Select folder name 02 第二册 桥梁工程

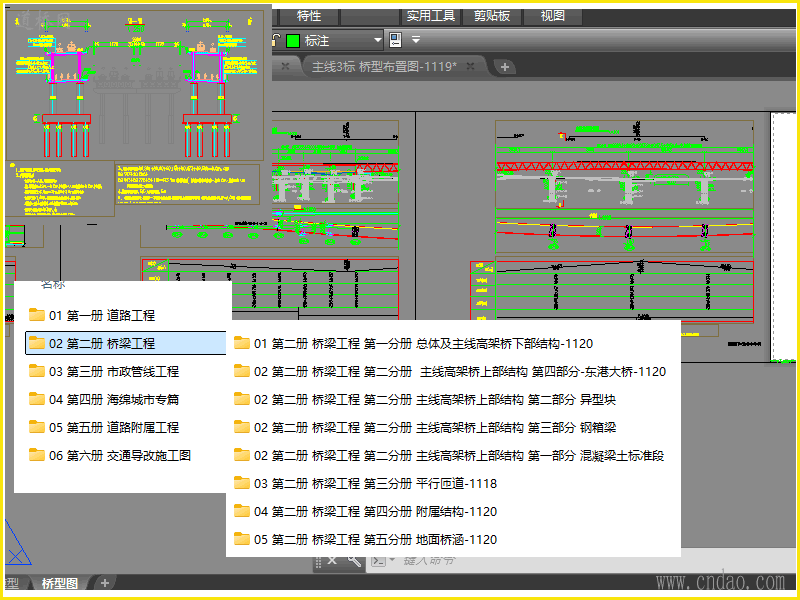tap(102, 343)
